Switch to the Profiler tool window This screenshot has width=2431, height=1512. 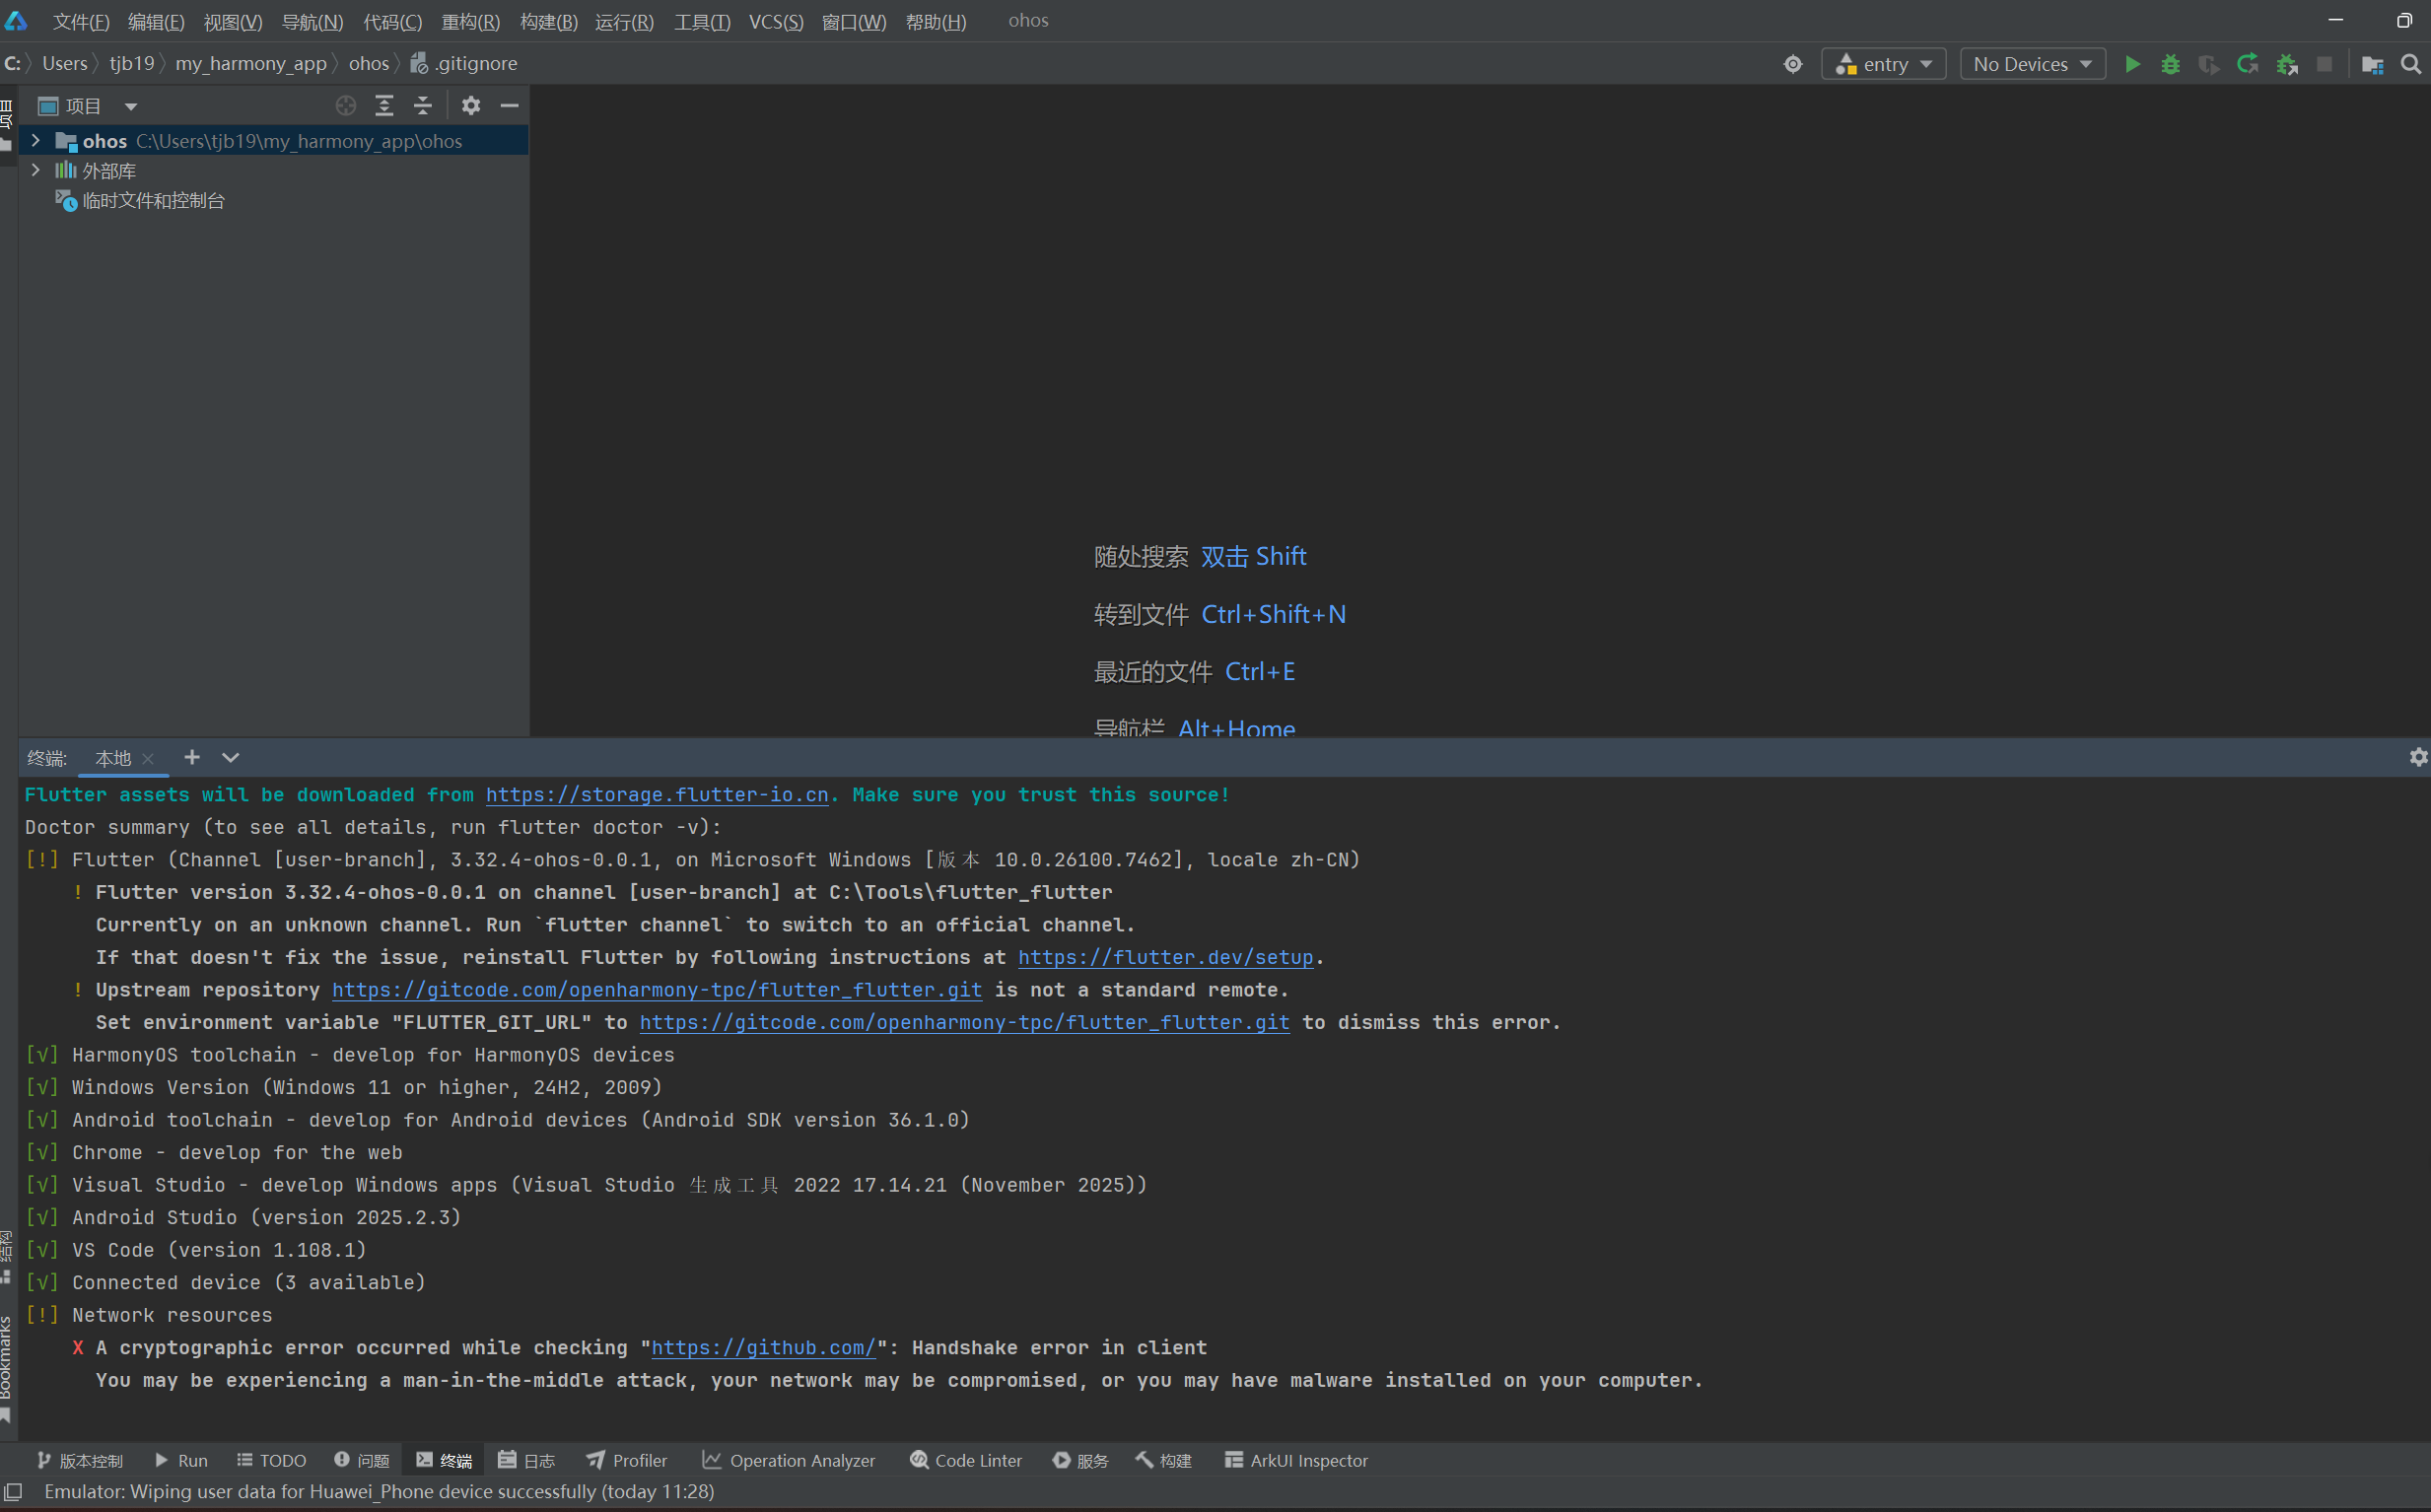(x=627, y=1460)
